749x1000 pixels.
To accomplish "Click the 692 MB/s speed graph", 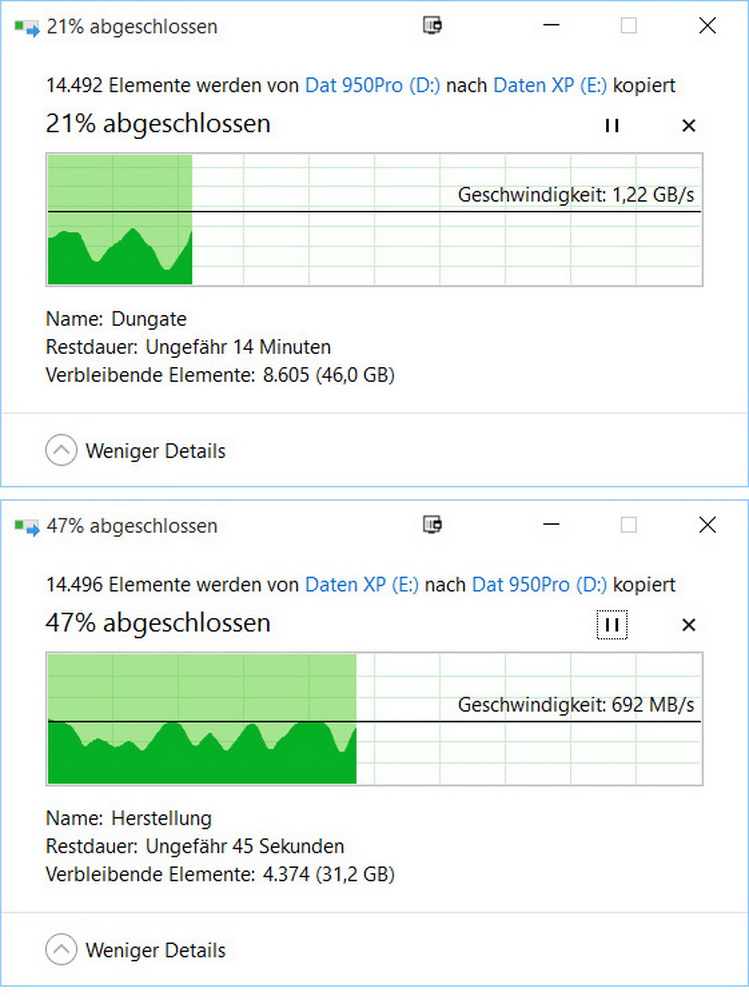I will pyautogui.click(x=374, y=719).
